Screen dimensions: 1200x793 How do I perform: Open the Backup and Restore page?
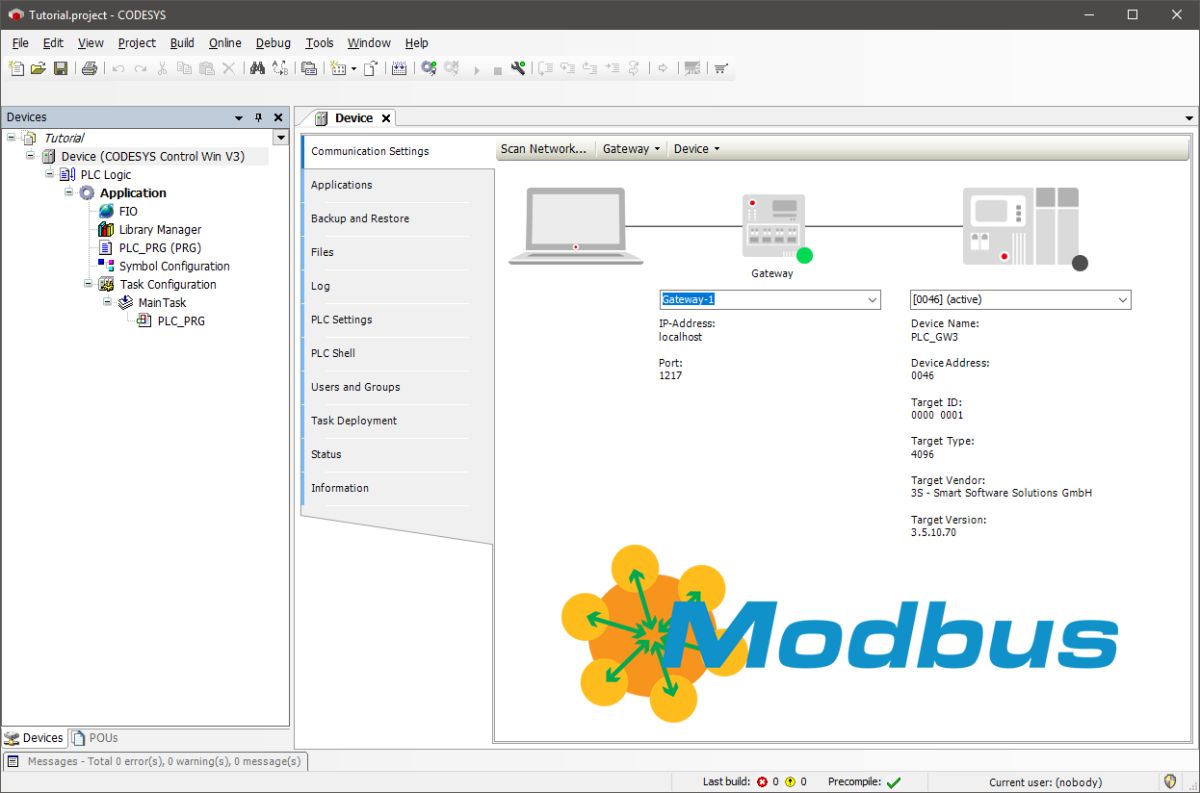click(385, 219)
